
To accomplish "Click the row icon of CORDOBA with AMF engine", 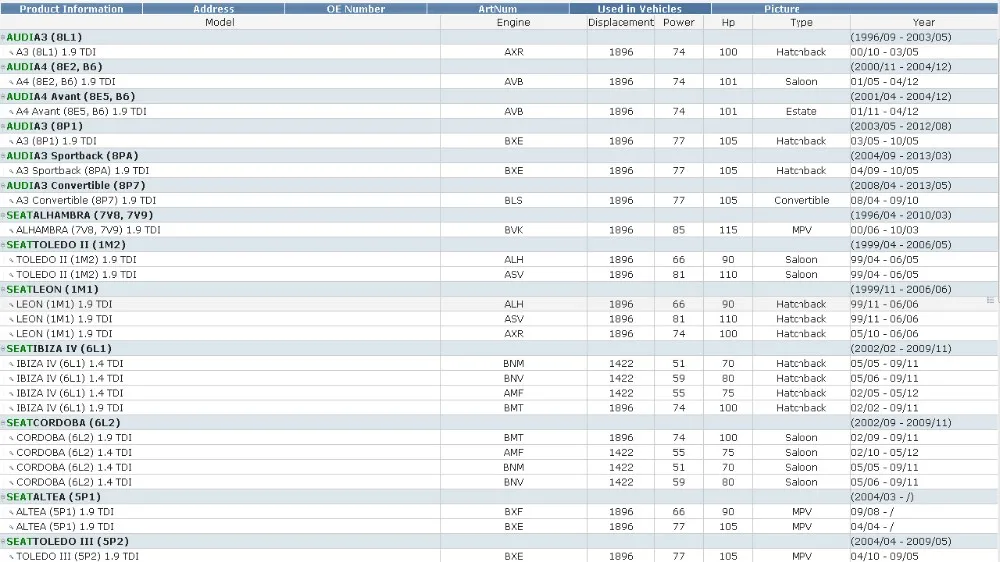I will (11, 453).
